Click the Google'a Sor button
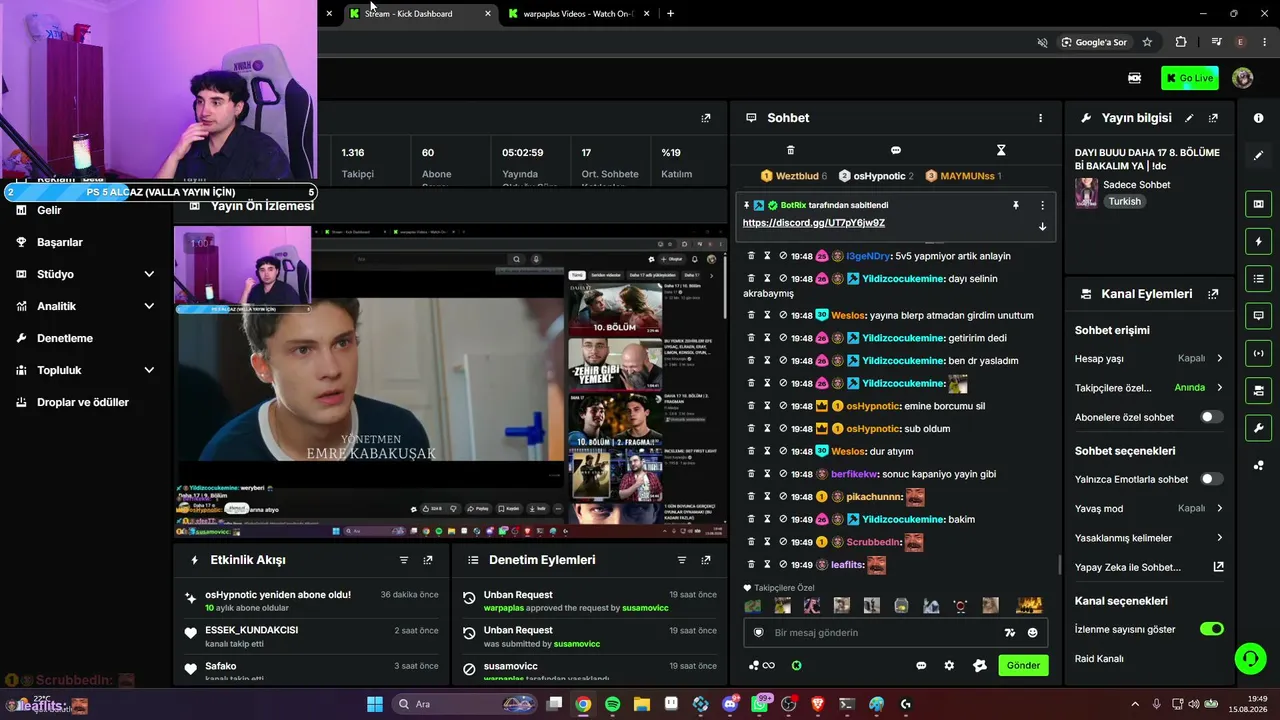 1094,42
